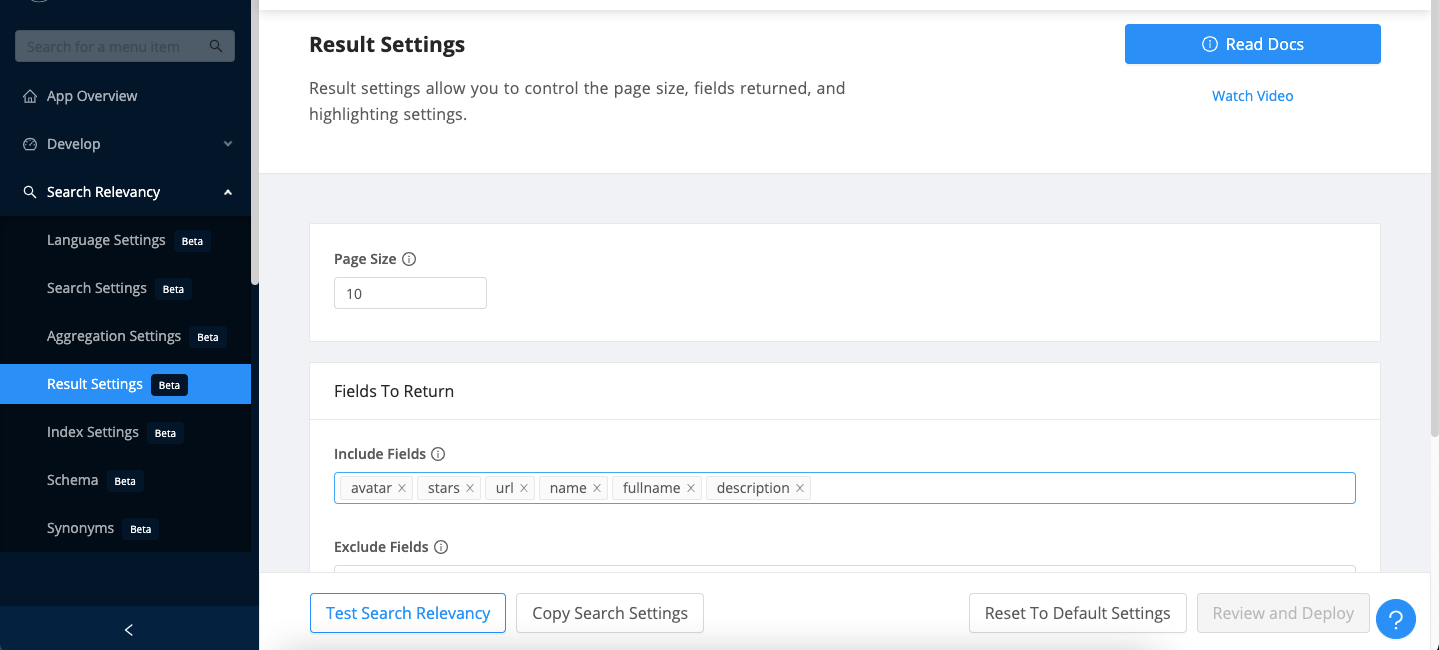
Task: Collapse the Search Relevancy section
Action: point(228,192)
